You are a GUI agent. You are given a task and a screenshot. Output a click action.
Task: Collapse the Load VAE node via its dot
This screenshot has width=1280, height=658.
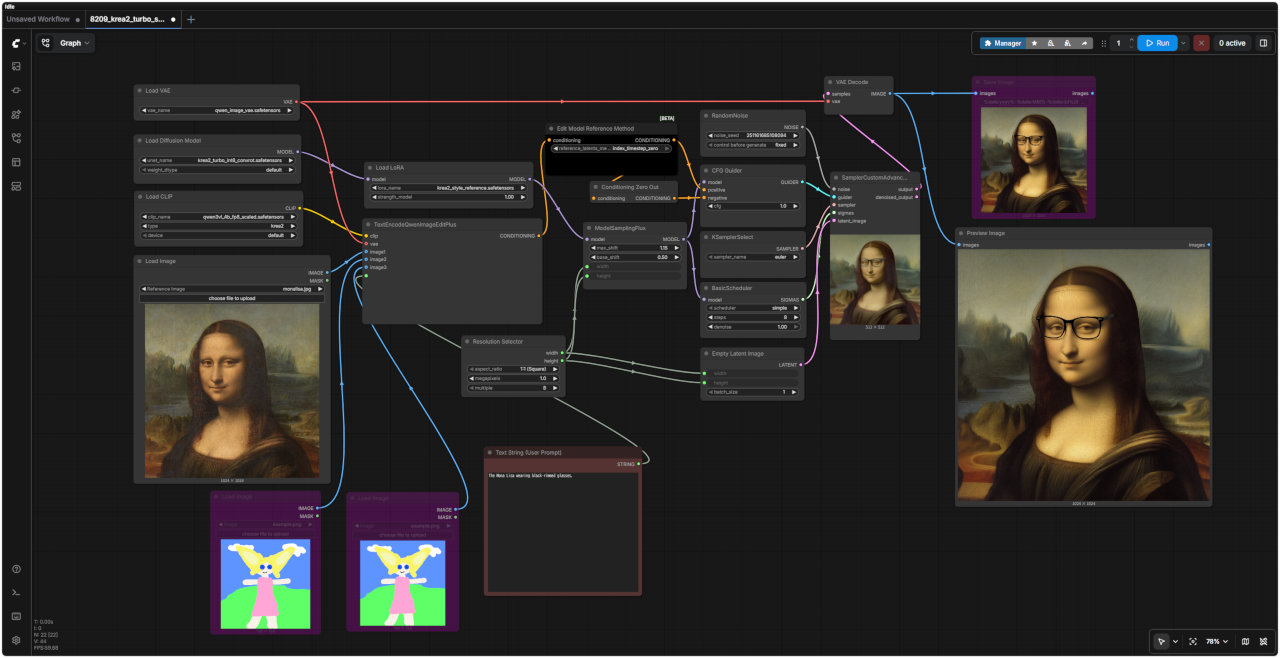pyautogui.click(x=139, y=90)
